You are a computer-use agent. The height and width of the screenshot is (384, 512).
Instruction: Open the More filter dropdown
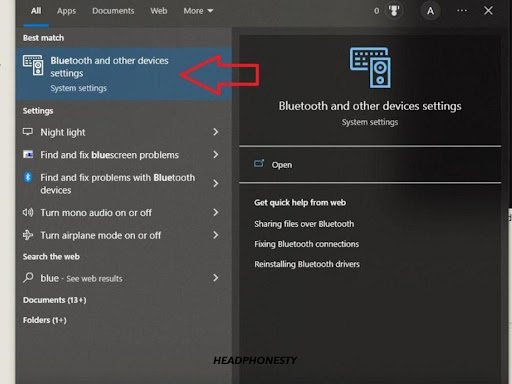[x=198, y=11]
